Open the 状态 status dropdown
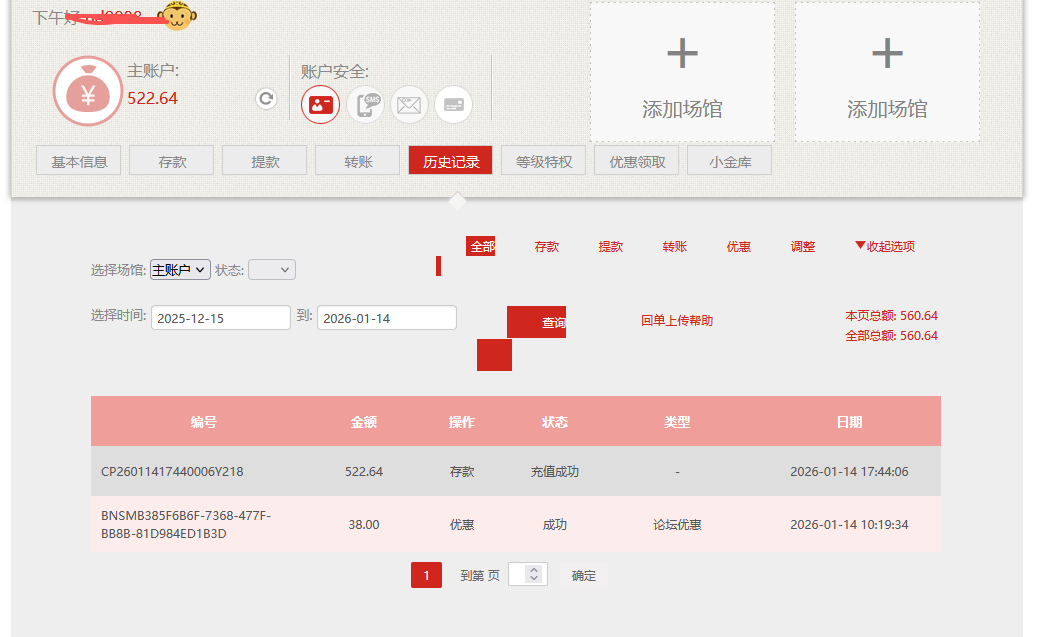Viewport: 1058px width, 637px height. [x=271, y=269]
